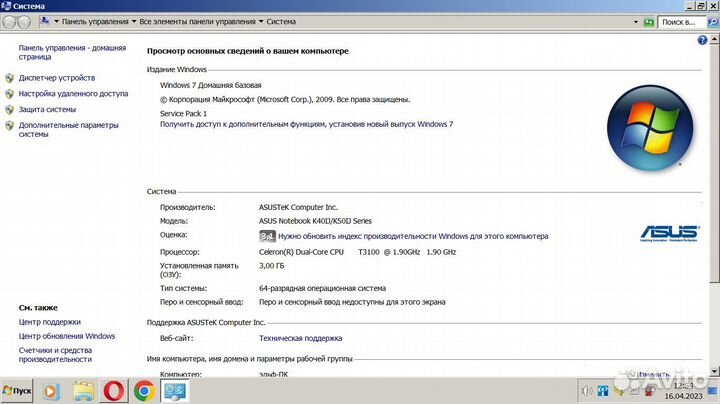
Task: Click the Поиск search field
Action: [x=682, y=22]
